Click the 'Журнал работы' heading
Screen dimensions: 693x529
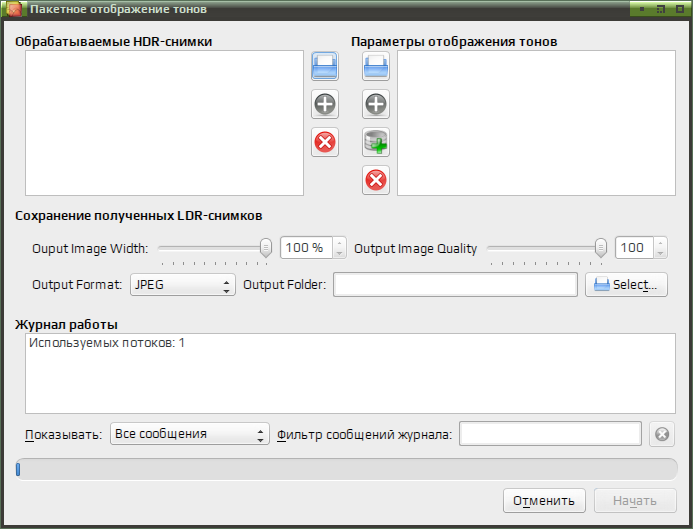[x=66, y=325]
